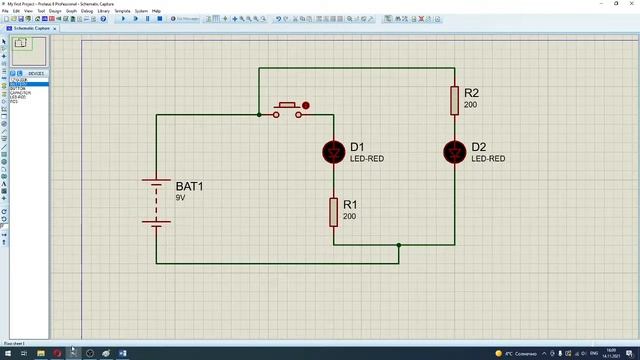Click the overview window thumbnail
Image resolution: width=640 pixels, height=360 pixels.
[x=29, y=51]
